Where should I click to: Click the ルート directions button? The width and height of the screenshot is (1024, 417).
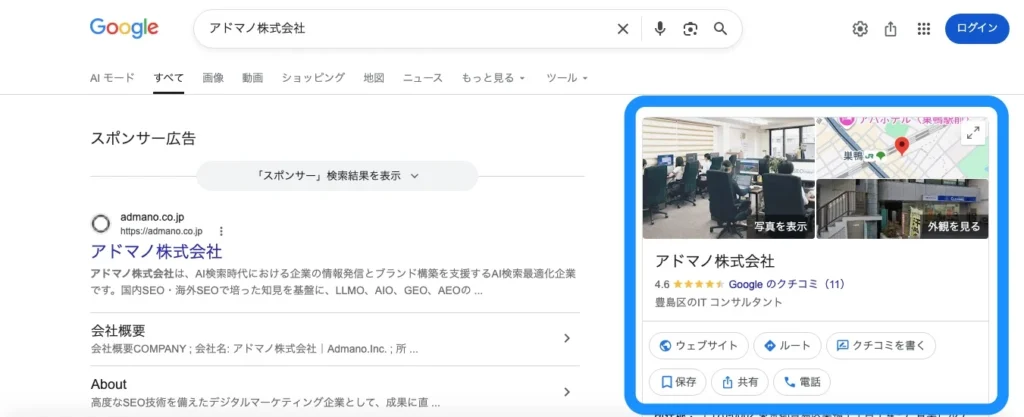click(x=787, y=346)
